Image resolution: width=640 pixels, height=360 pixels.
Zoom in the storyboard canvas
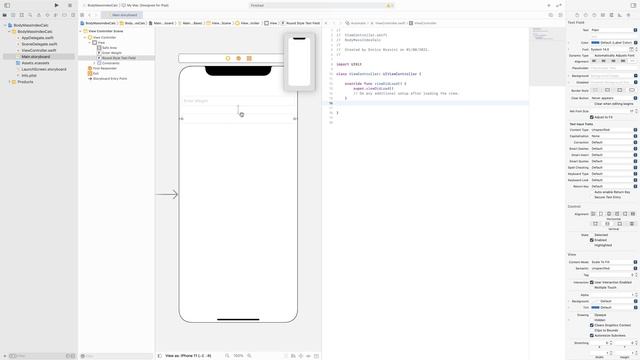[x=249, y=356]
